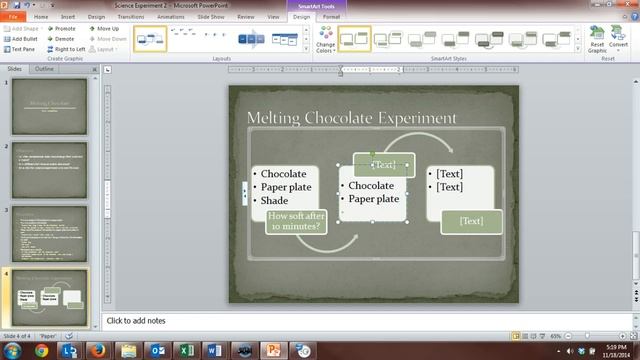Click the Slide Sorter view button
This screenshot has width=640, height=360.
[x=525, y=336]
